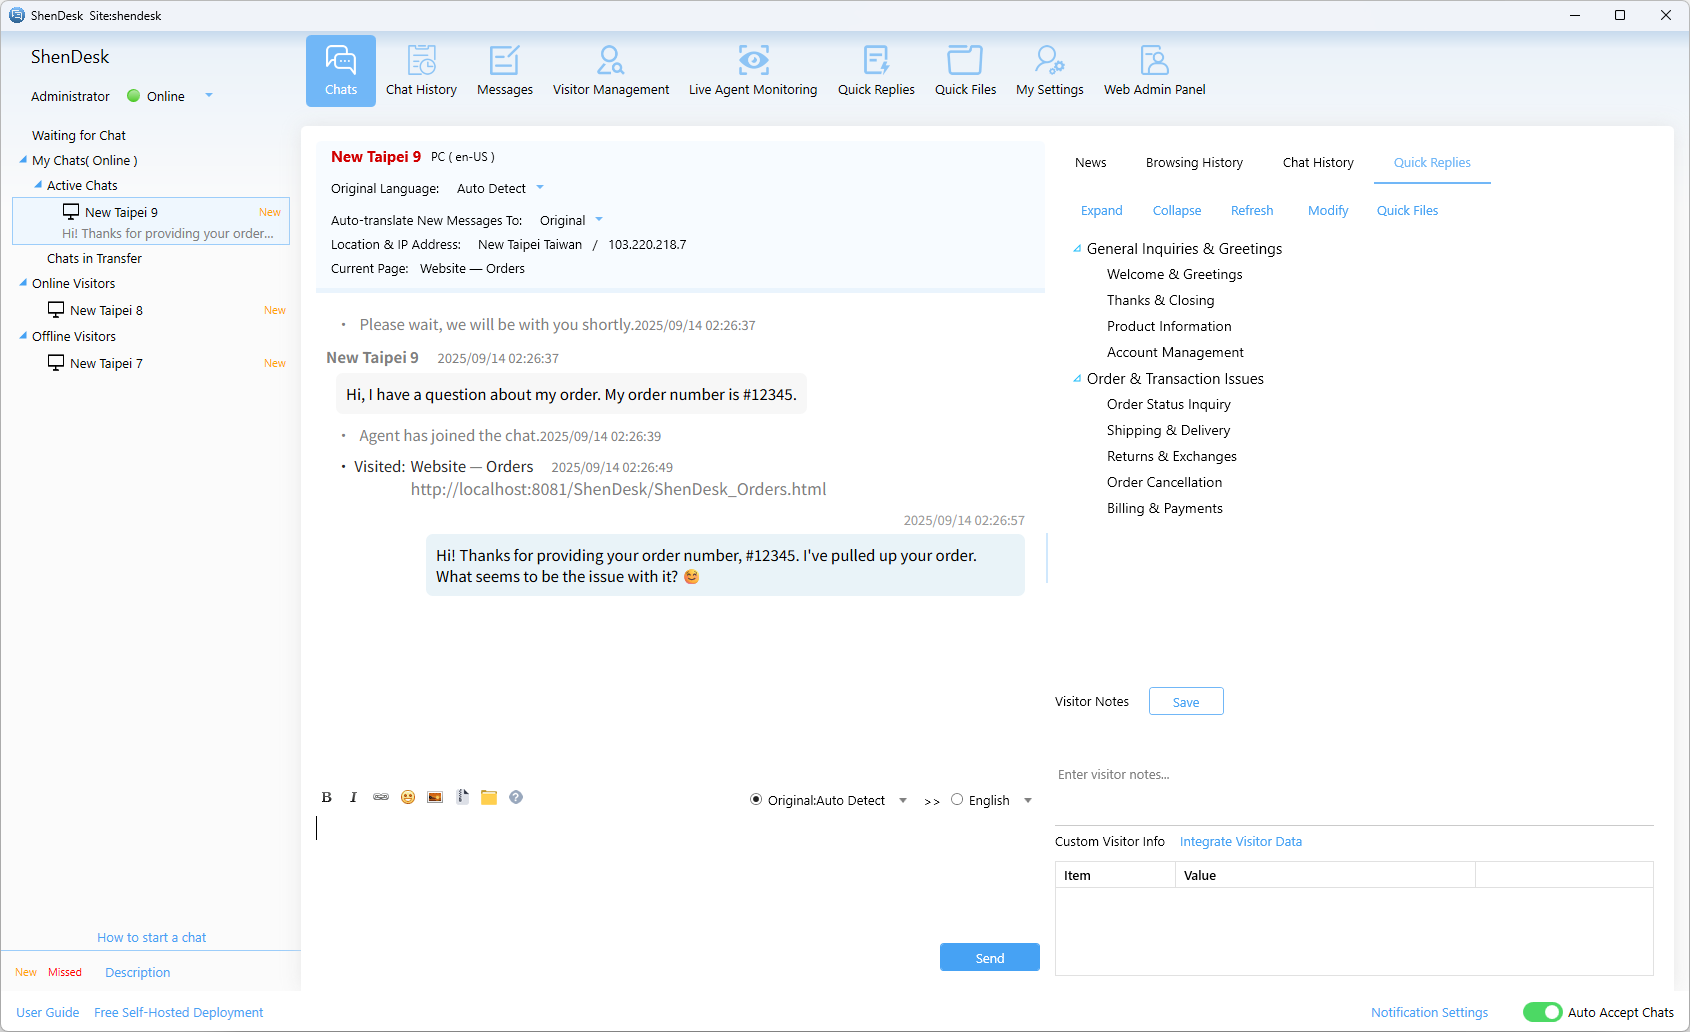Collapse the Order & Transaction Issues group

click(x=1077, y=379)
